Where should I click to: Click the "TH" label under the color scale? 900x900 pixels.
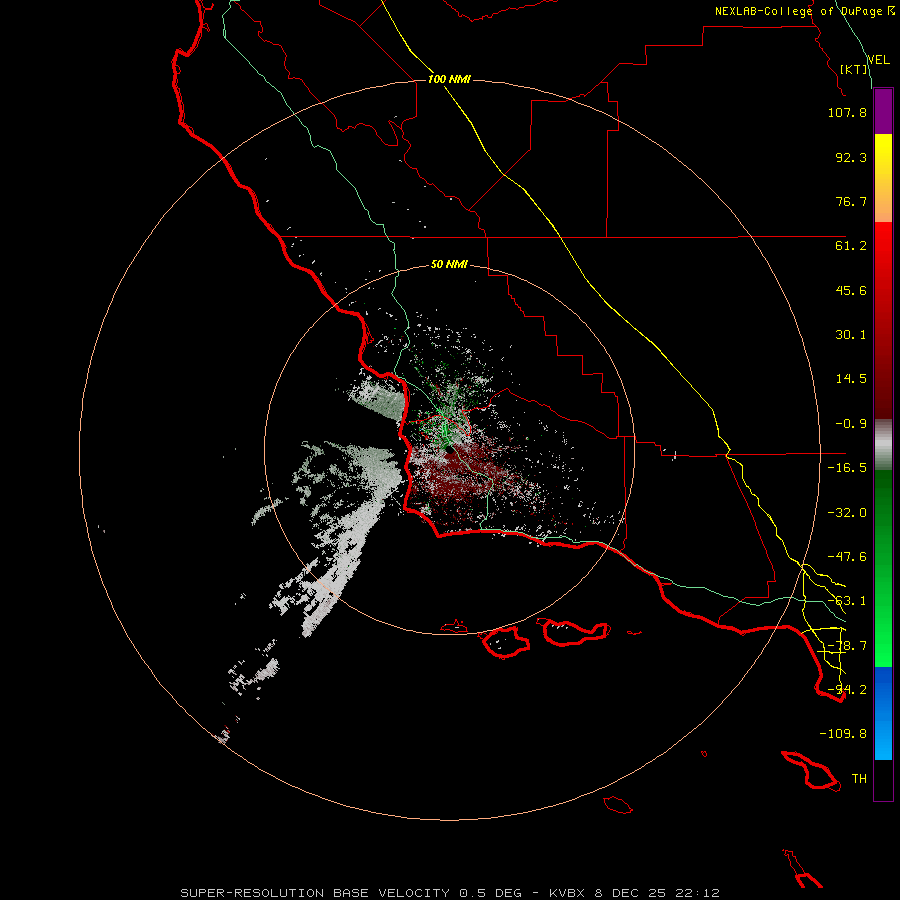tap(859, 779)
